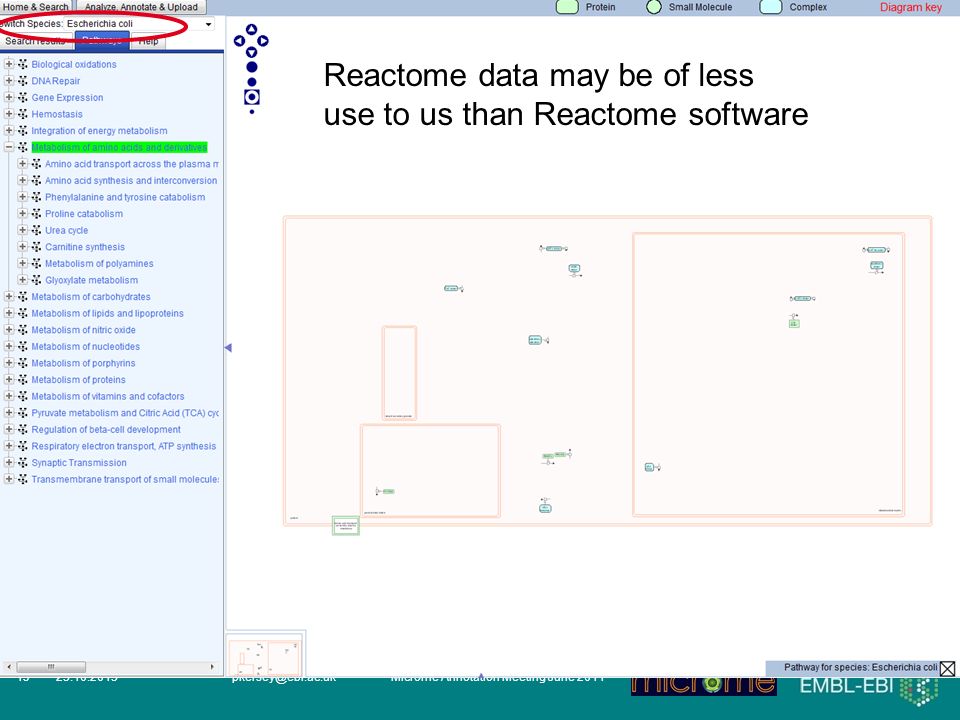The image size is (960, 720).
Task: Click the pathway icon beside DNA Repair
Action: click(x=23, y=81)
